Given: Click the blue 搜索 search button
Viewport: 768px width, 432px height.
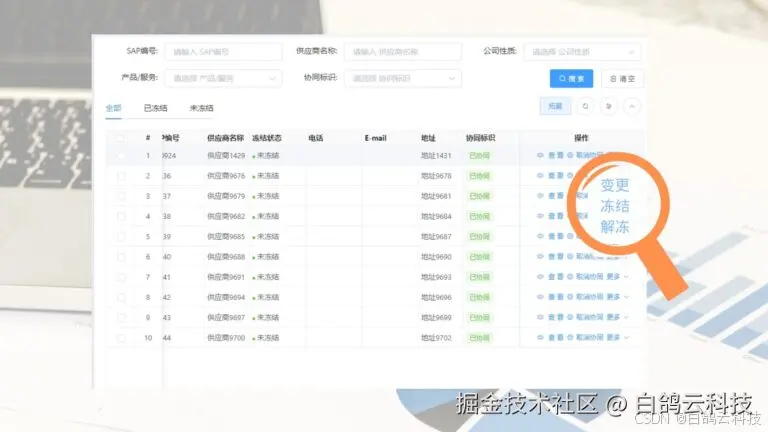Looking at the screenshot, I should click(x=571, y=79).
